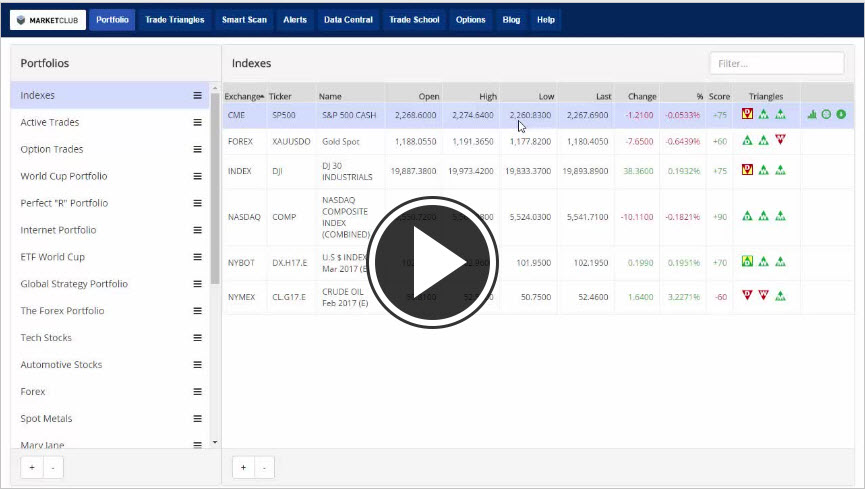Click the daily triangle for S&P 500 CASH
The width and height of the screenshot is (865, 489).
(x=747, y=114)
